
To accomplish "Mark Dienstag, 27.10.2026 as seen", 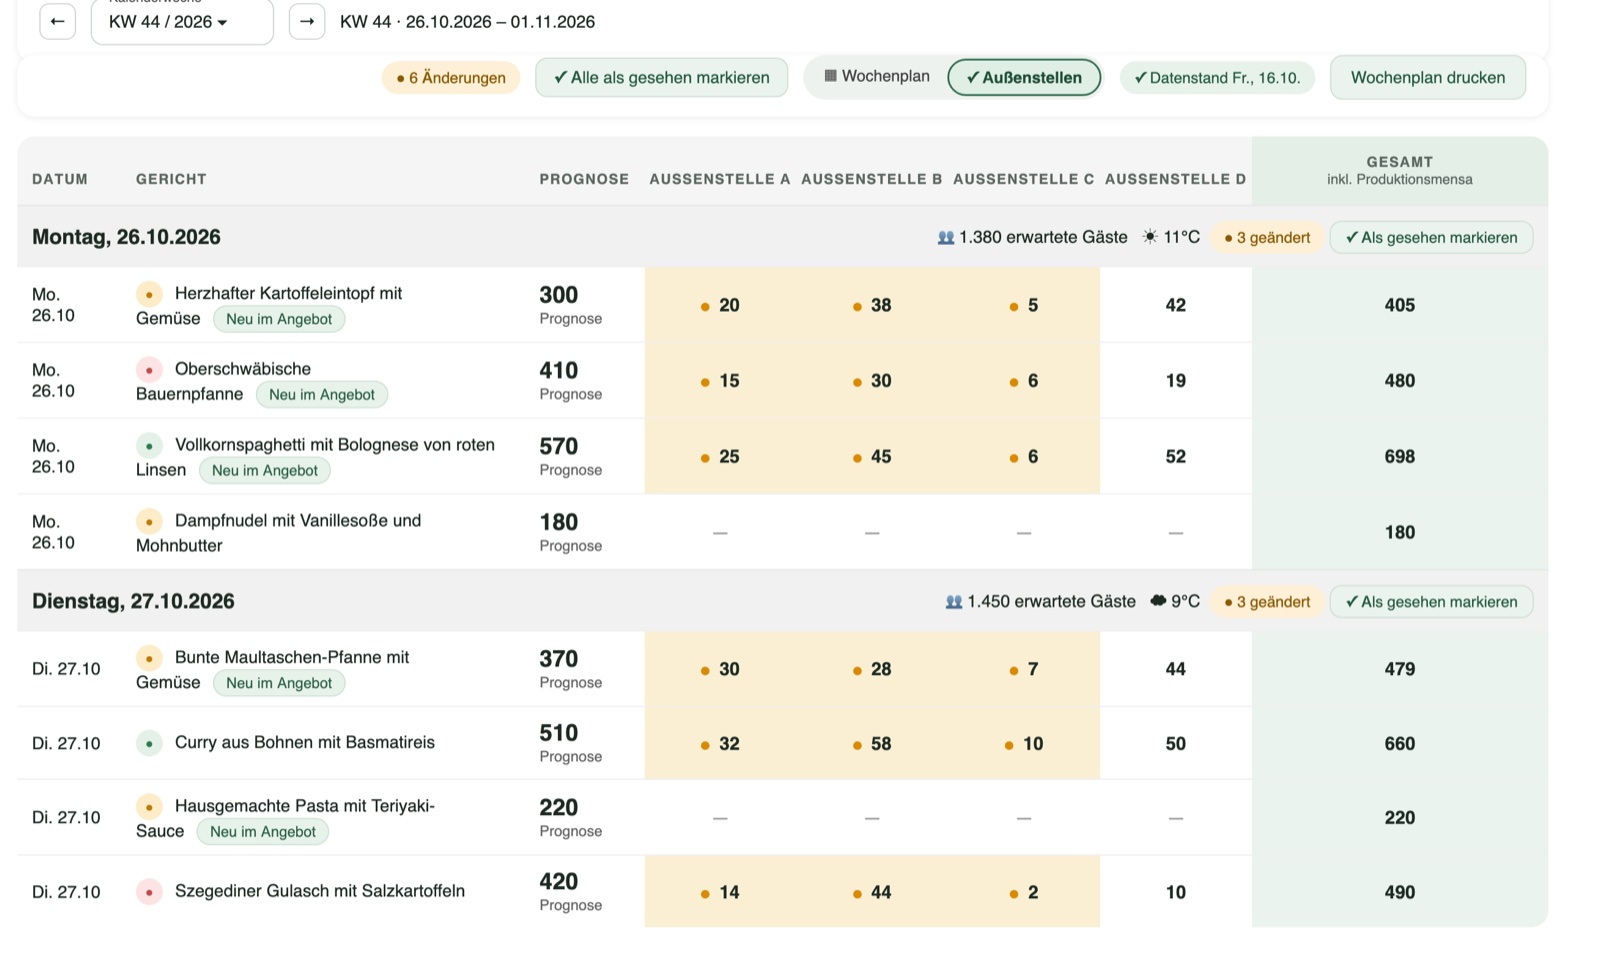I will coord(1431,602).
